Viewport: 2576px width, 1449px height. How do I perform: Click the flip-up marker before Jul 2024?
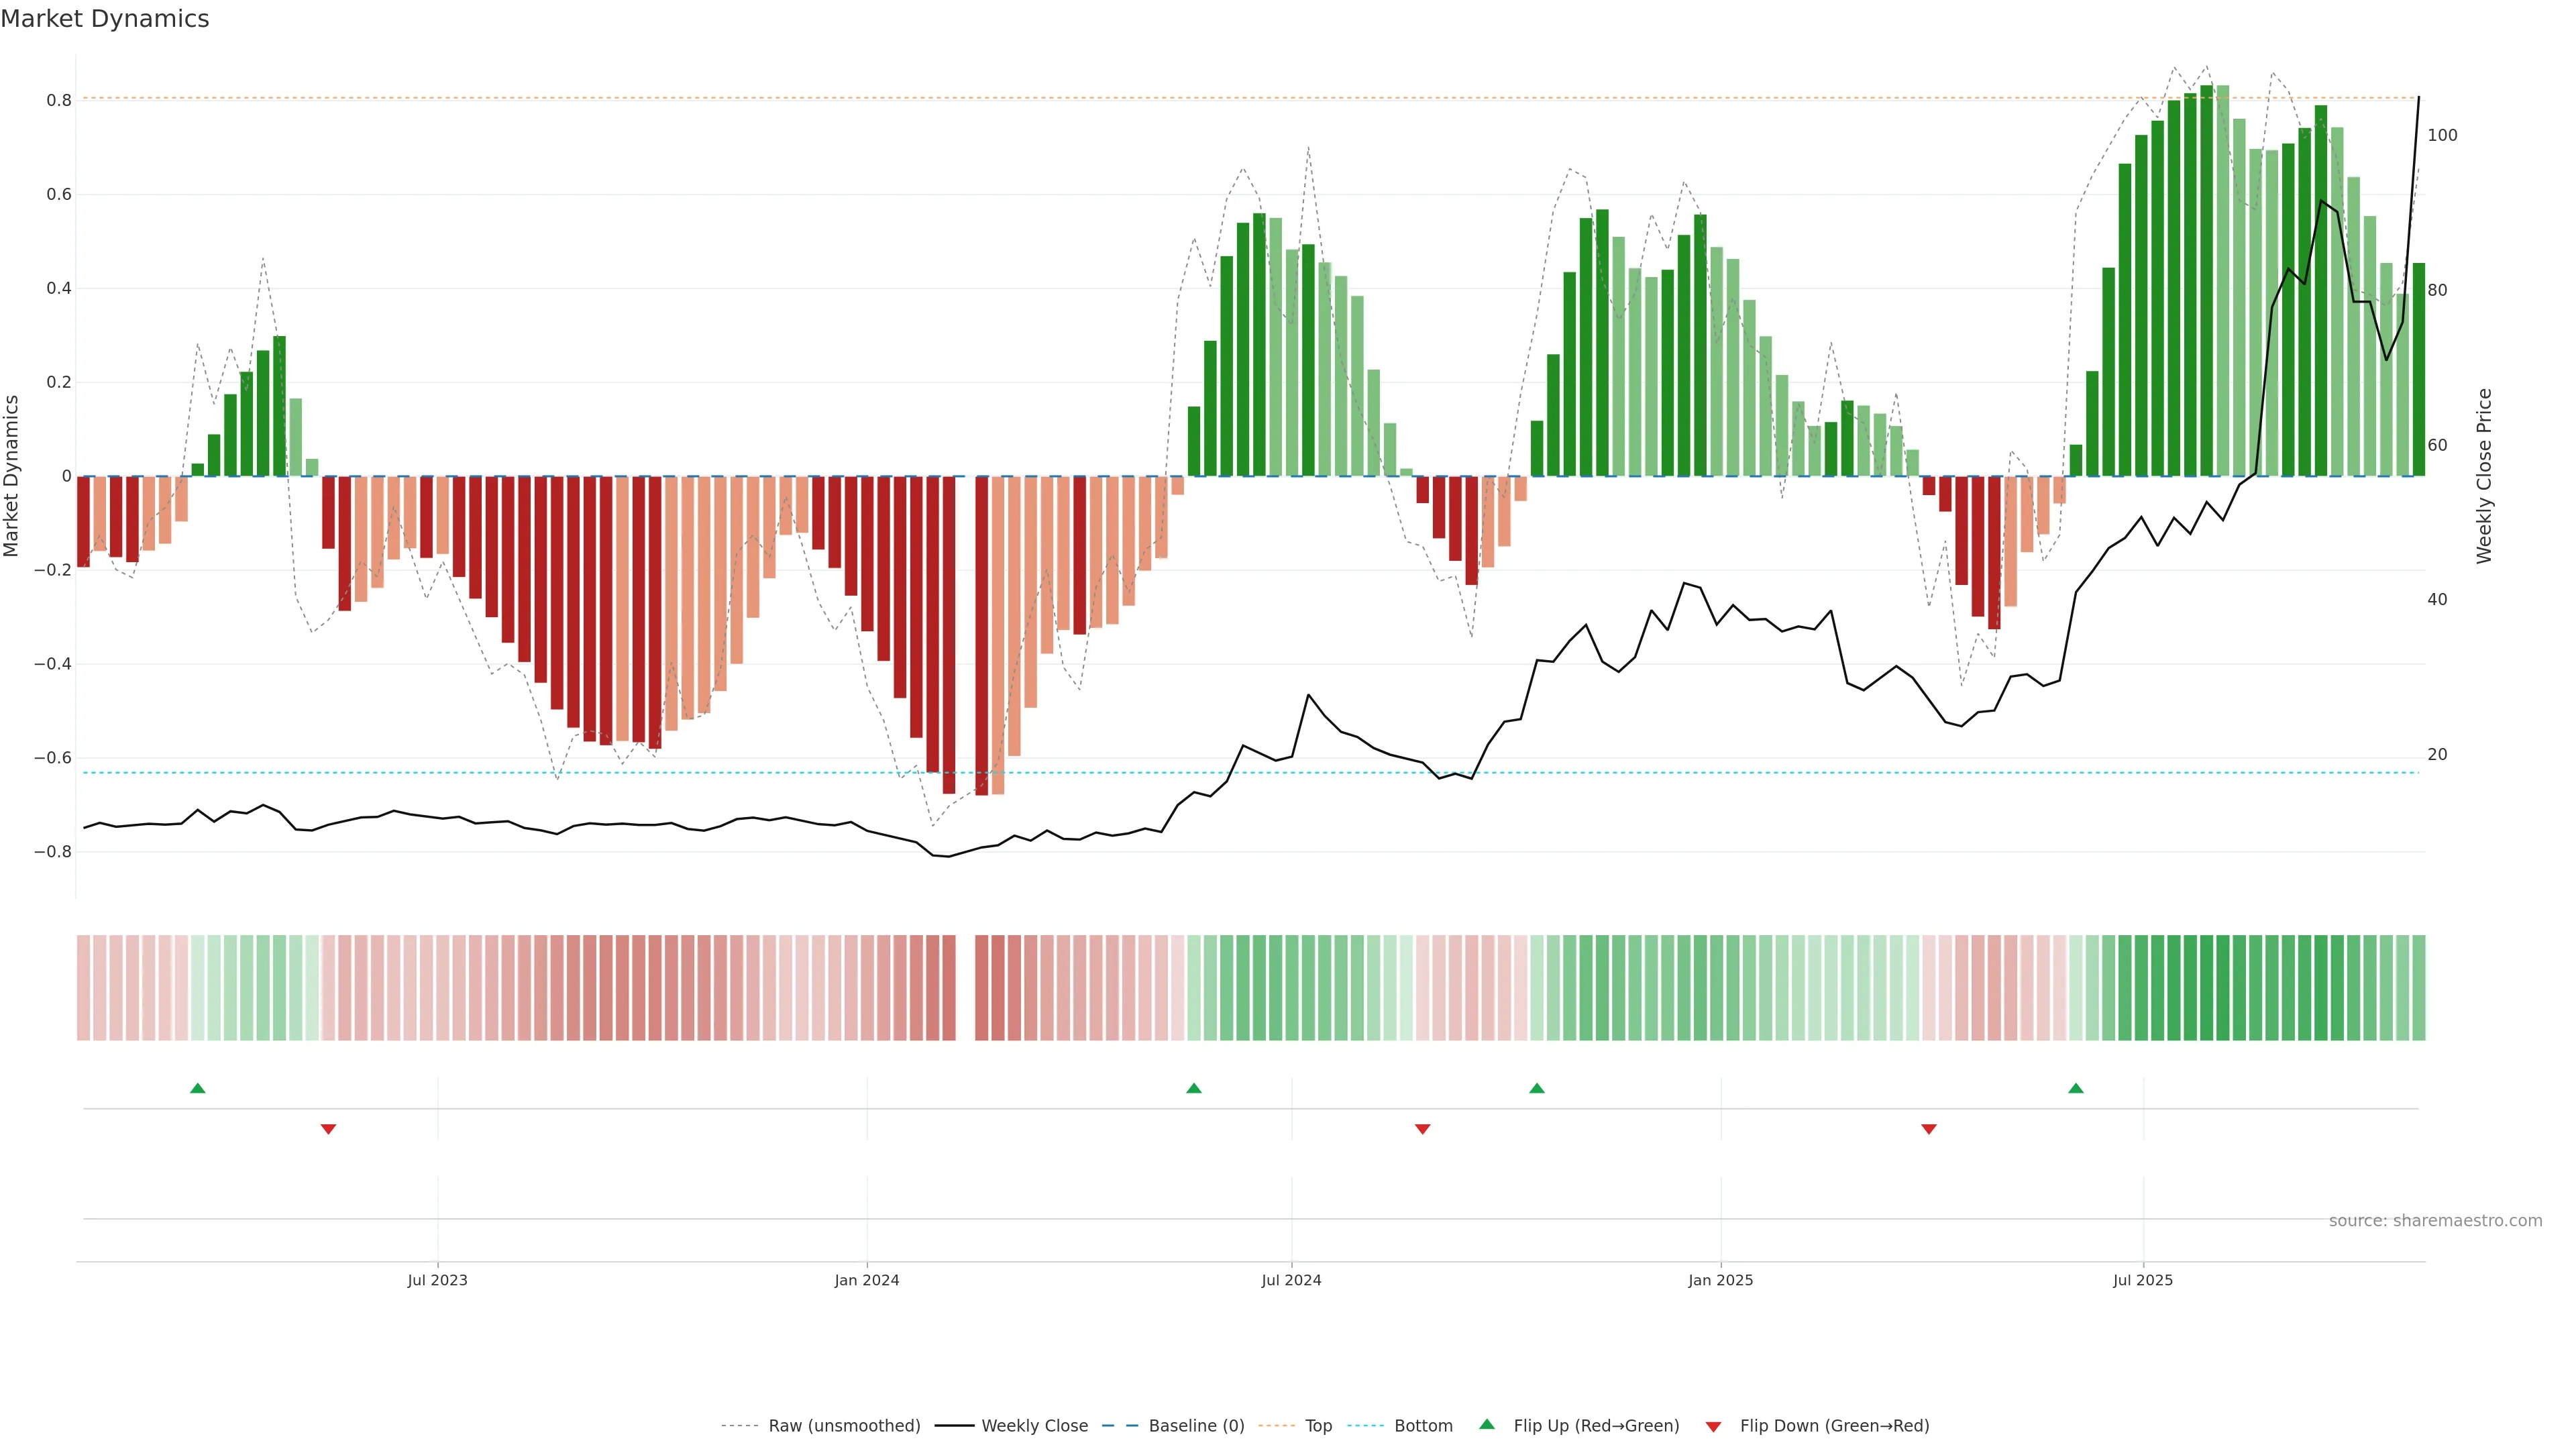(x=1193, y=1088)
